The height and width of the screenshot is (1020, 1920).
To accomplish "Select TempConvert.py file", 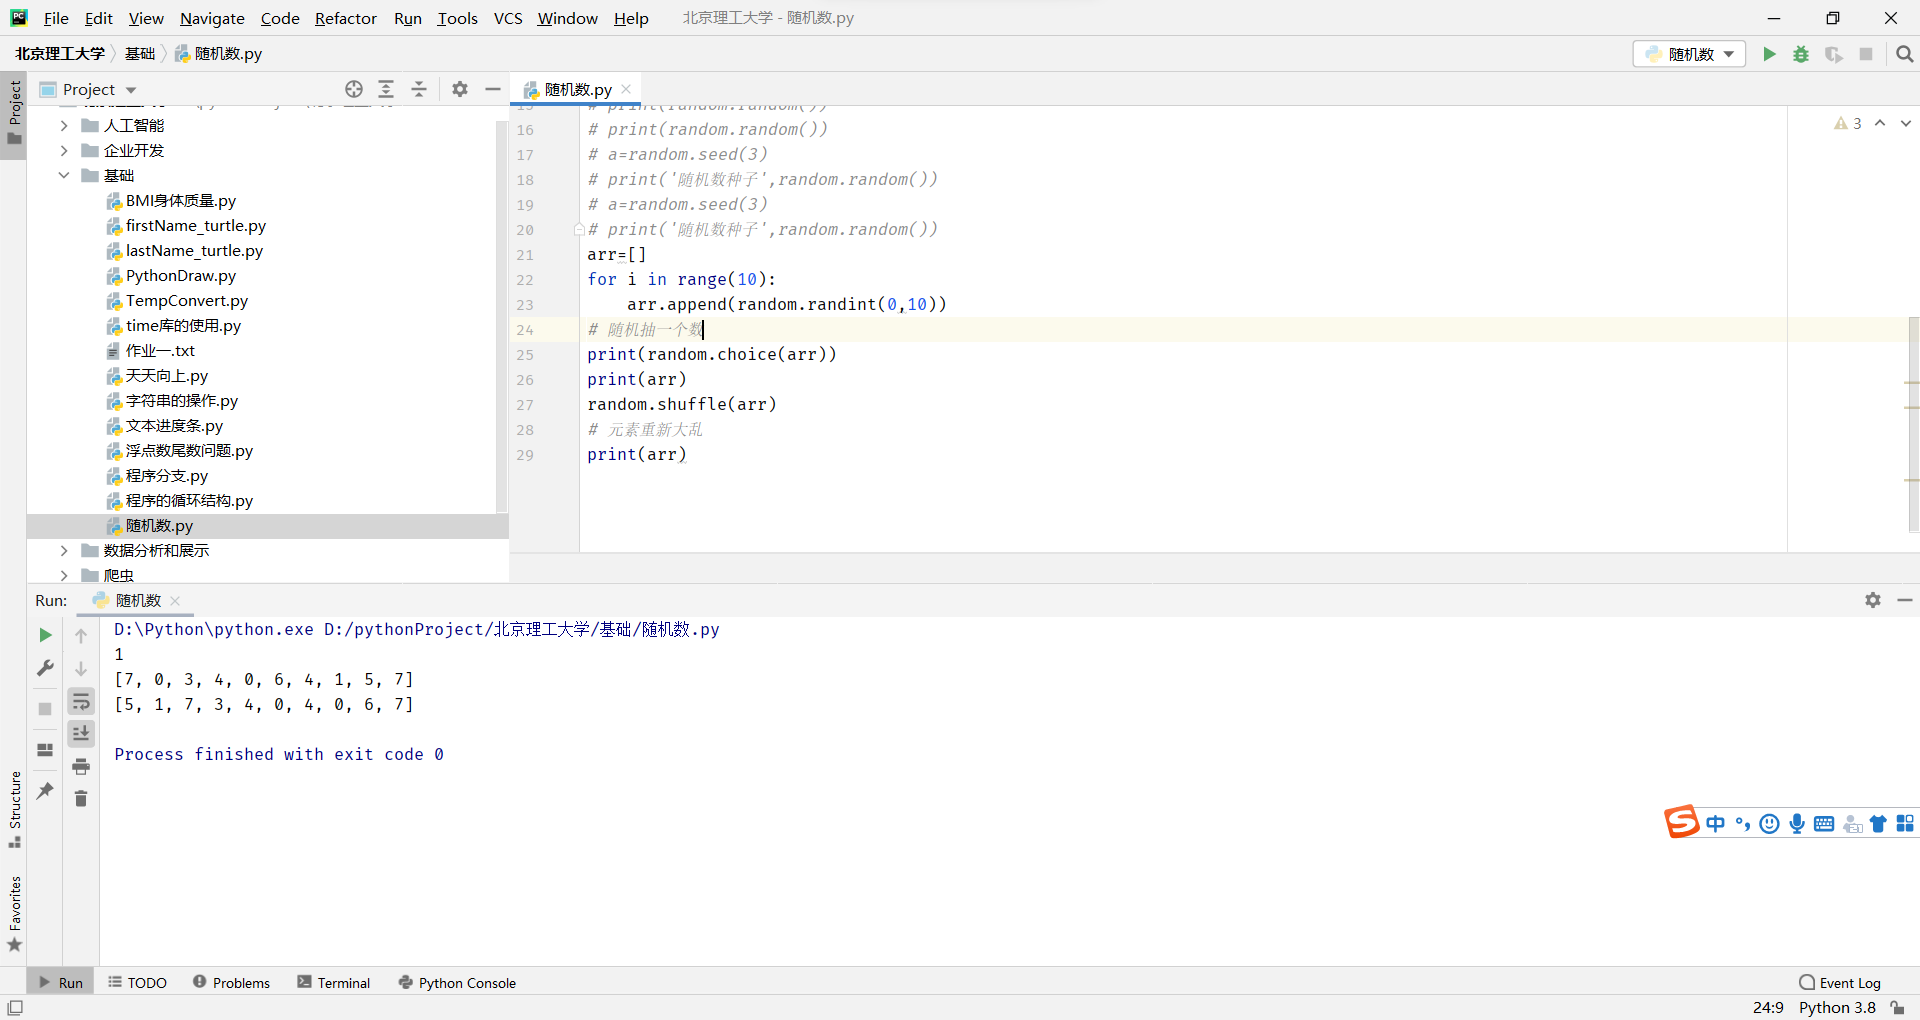I will [187, 301].
